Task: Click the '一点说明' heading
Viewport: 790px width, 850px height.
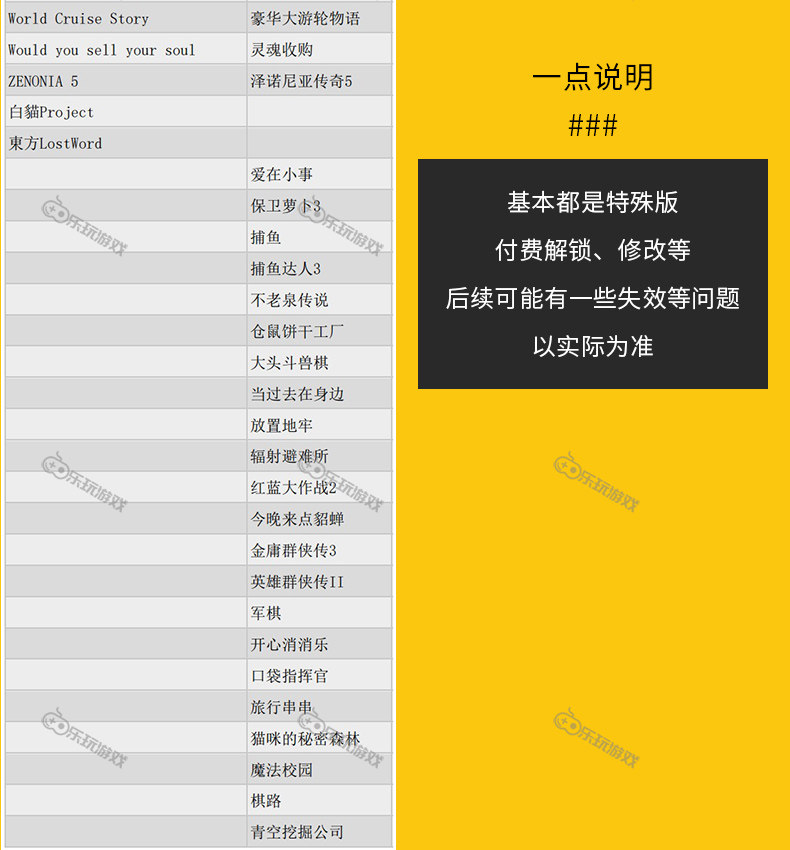Action: click(593, 77)
